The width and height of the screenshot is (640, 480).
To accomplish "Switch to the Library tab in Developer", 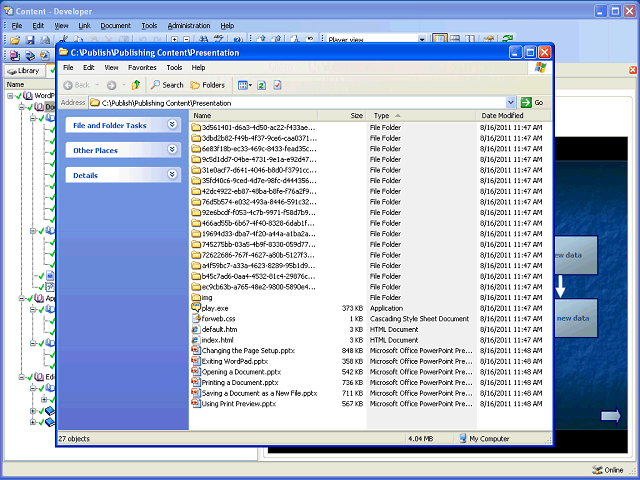I will [24, 71].
